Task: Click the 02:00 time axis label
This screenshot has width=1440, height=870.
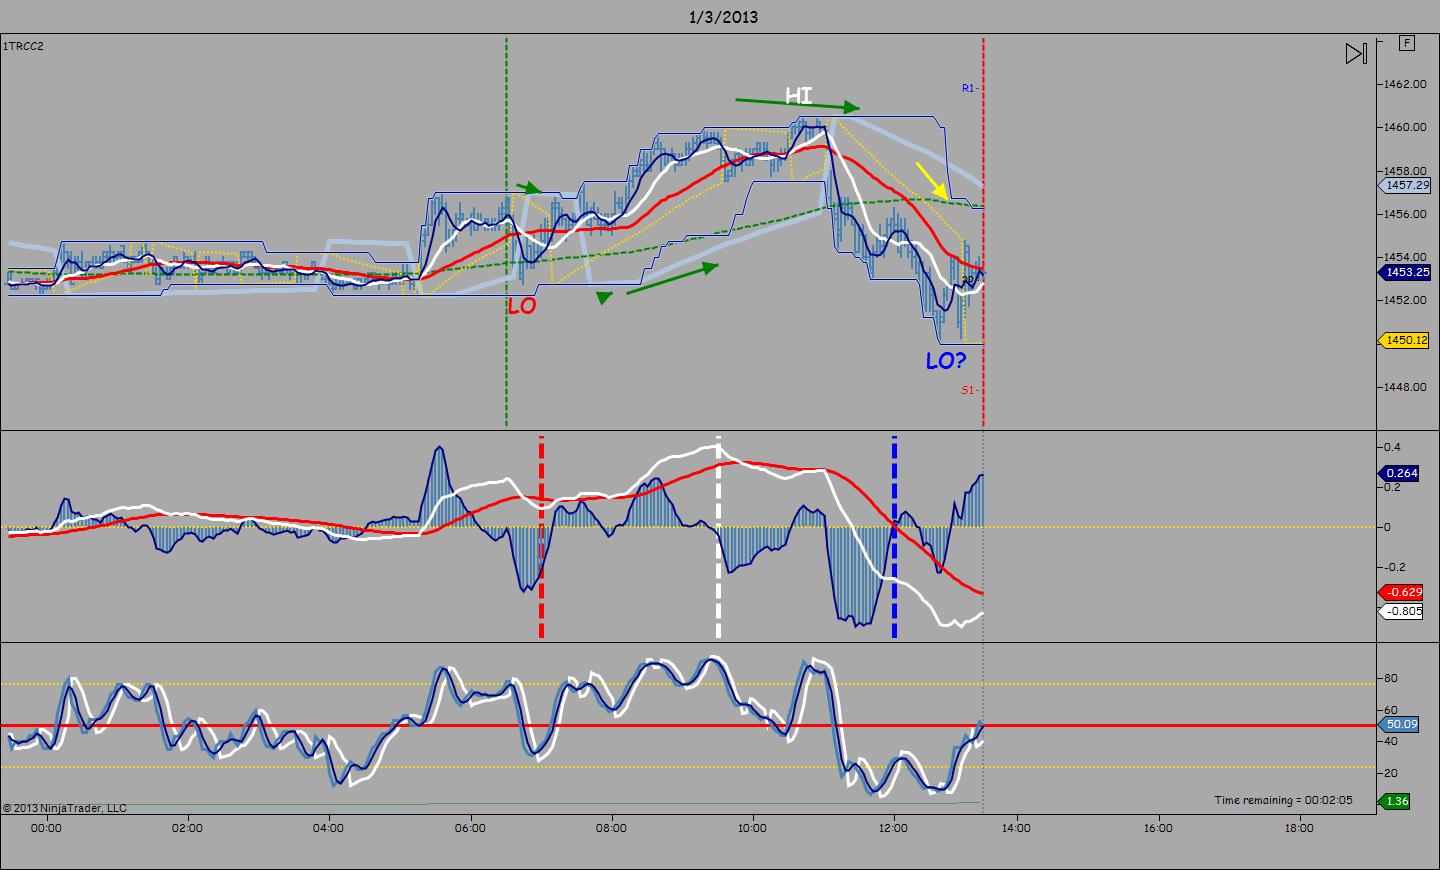Action: click(187, 828)
